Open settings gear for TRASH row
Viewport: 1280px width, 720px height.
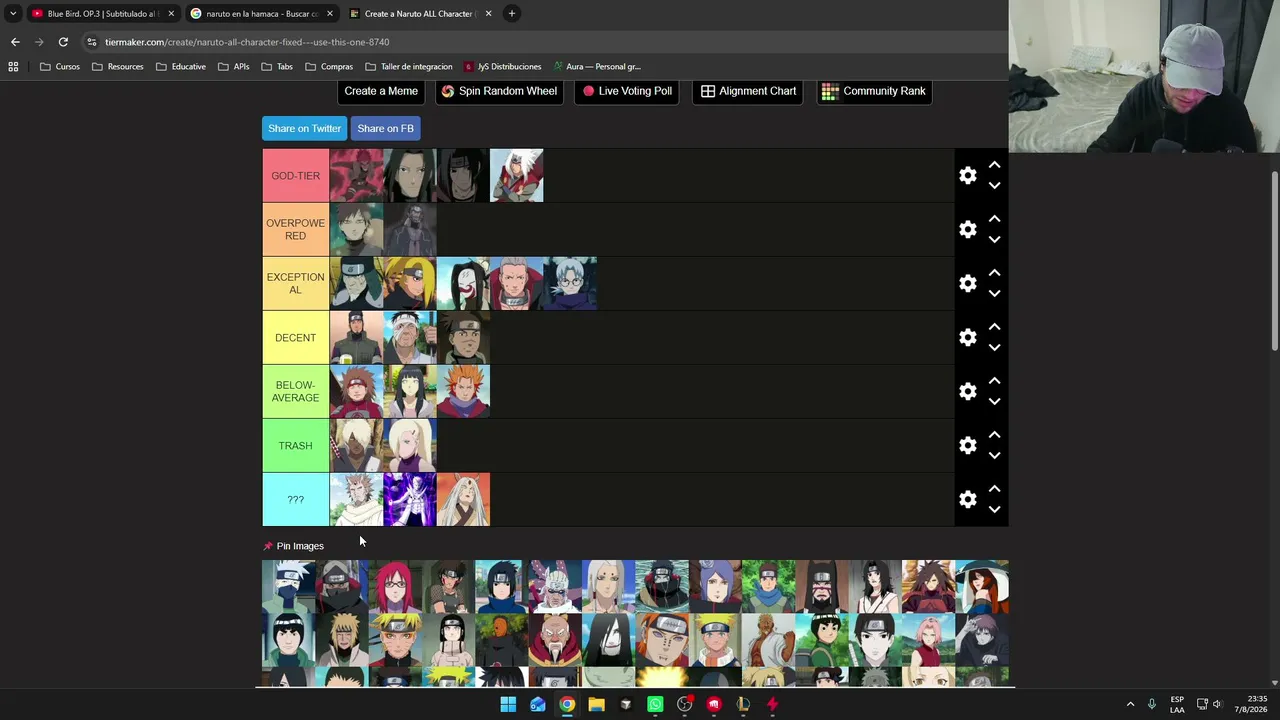point(967,446)
